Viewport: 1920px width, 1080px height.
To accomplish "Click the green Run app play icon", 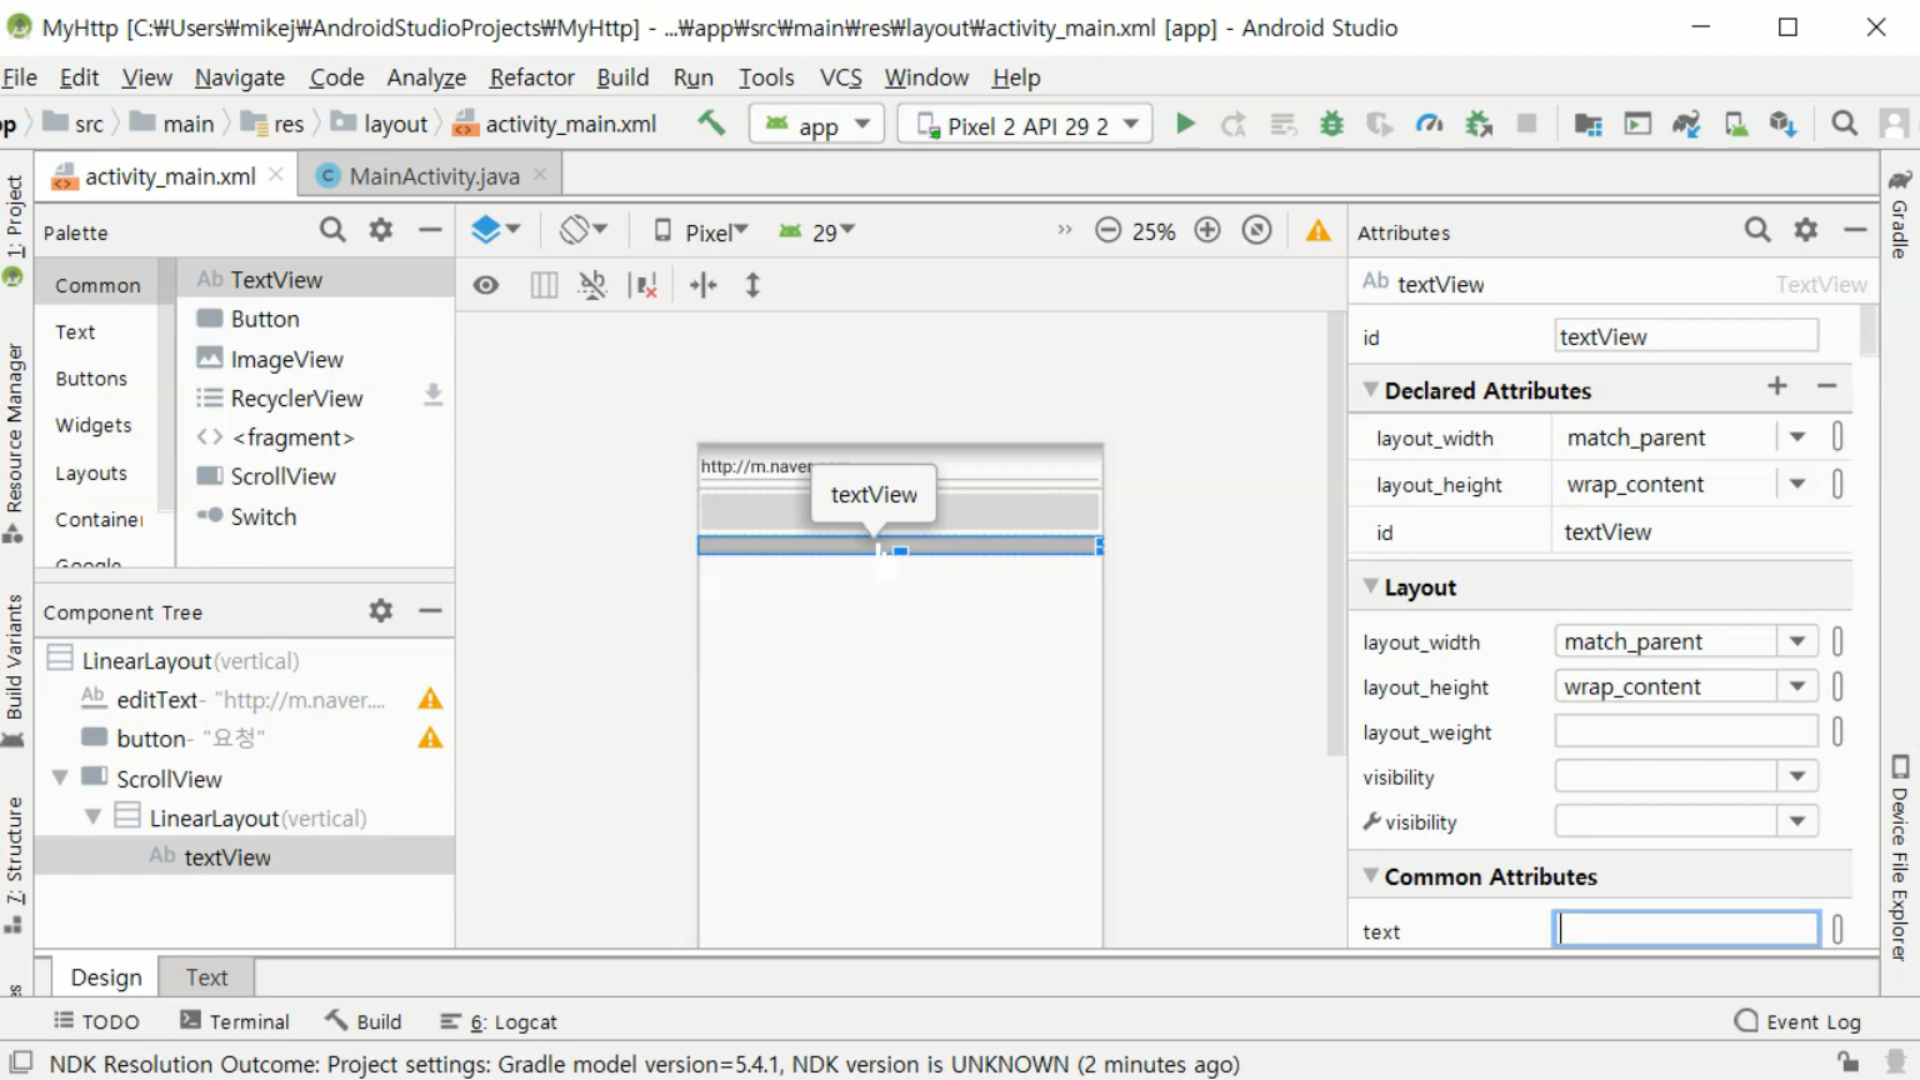I will pos(1185,124).
